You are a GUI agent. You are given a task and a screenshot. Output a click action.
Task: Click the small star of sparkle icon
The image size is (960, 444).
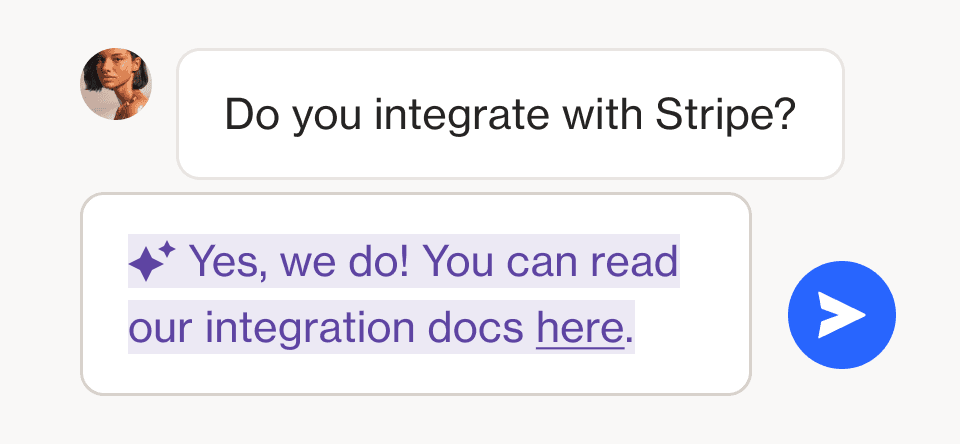pos(168,248)
